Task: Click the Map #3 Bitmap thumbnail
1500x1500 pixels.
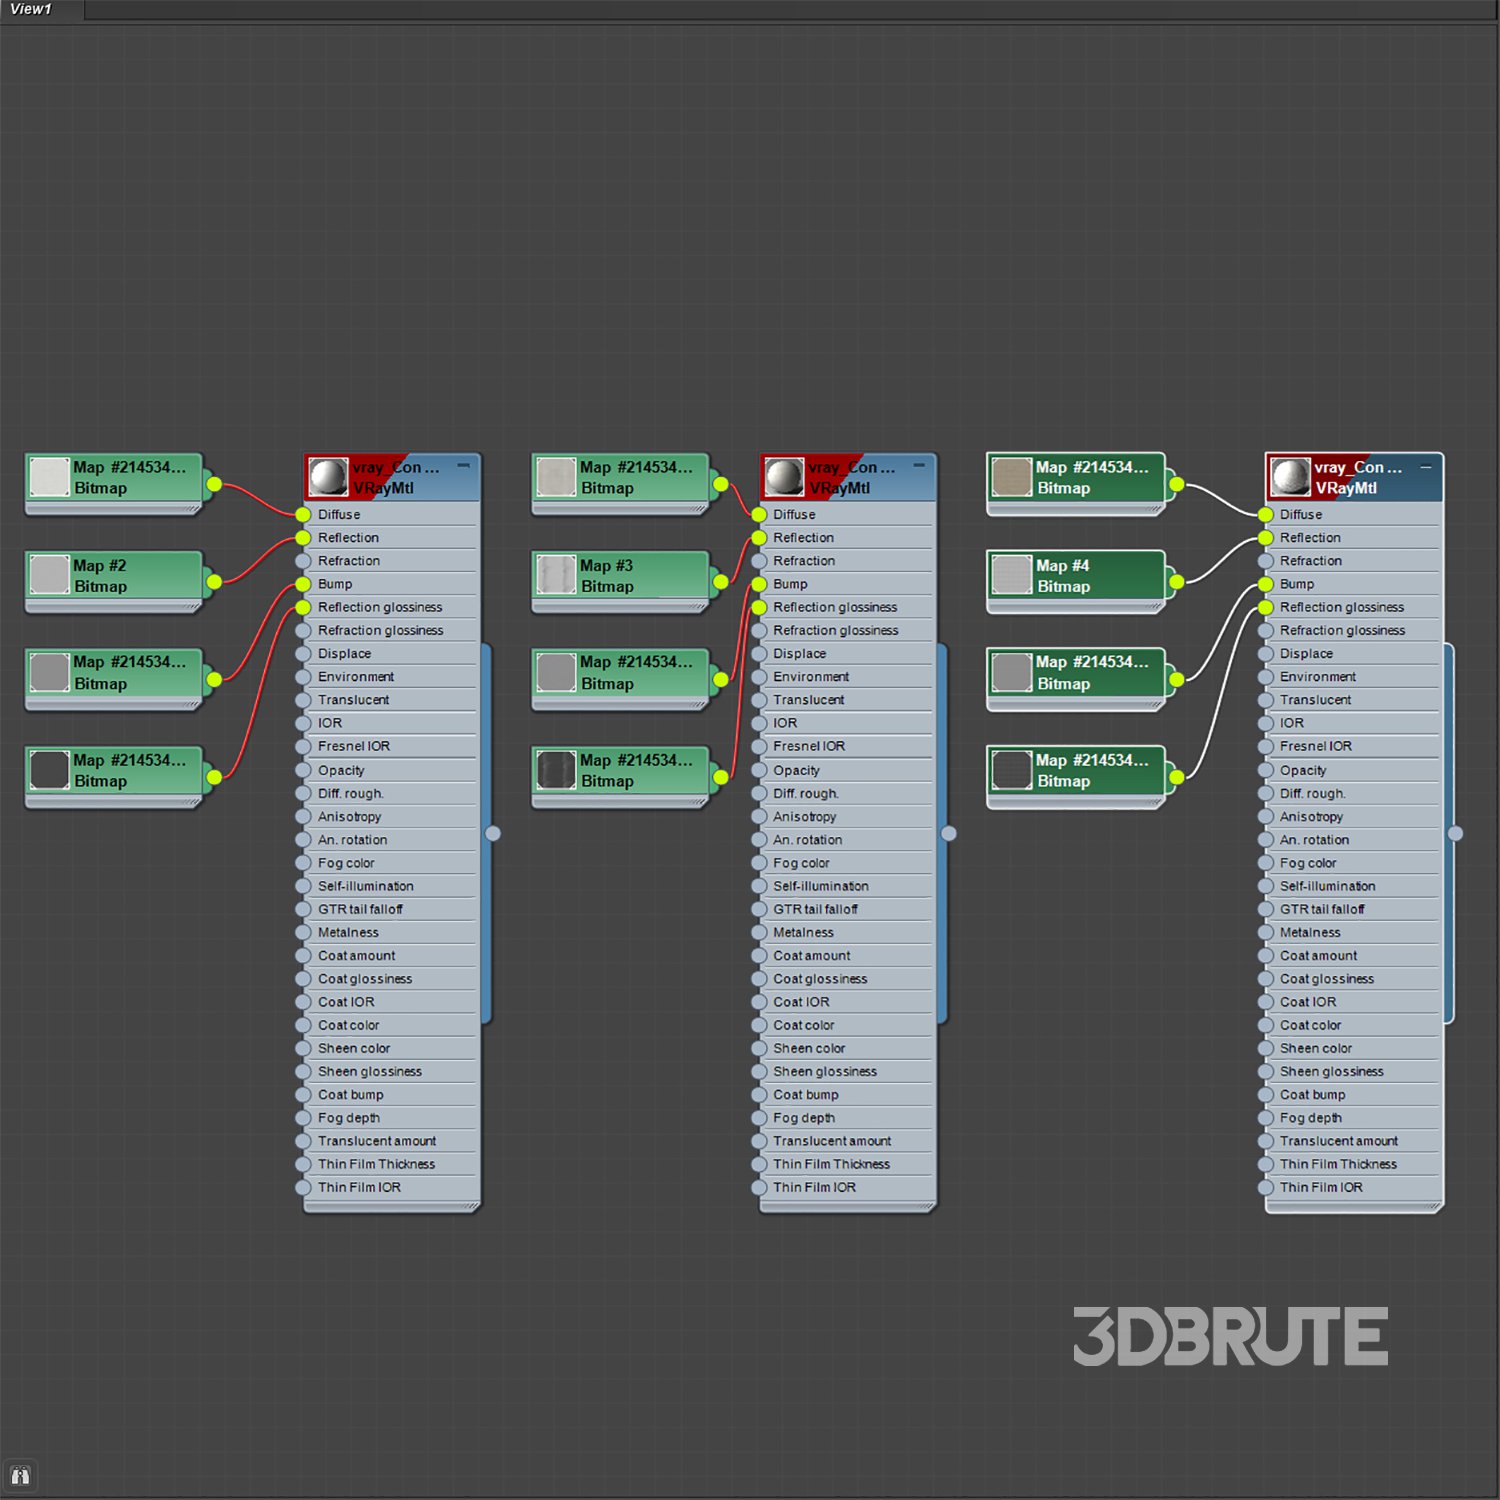Action: point(556,576)
